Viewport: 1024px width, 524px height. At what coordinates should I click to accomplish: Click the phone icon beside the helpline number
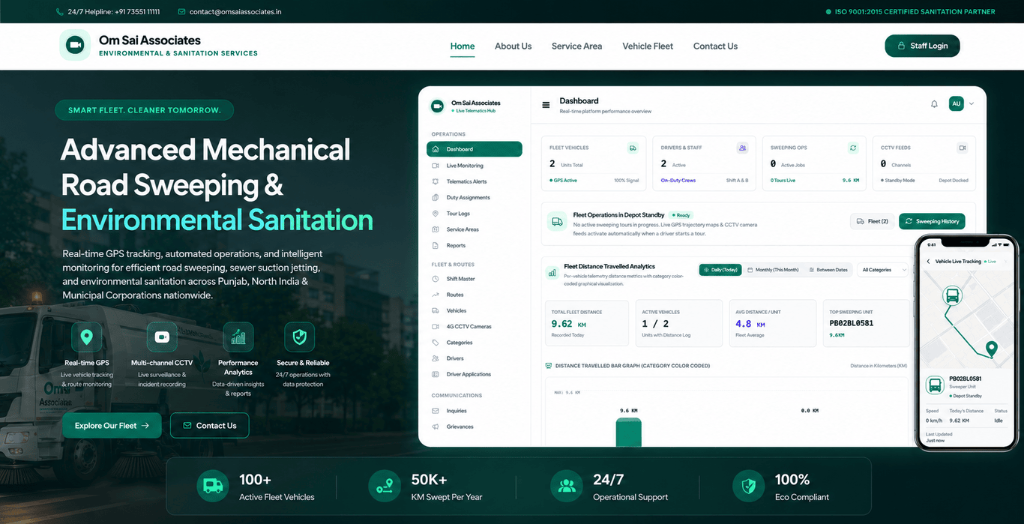tap(59, 12)
